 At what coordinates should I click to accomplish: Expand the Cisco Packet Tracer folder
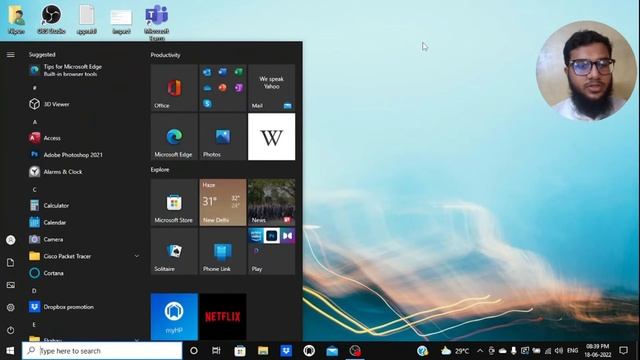(x=84, y=256)
